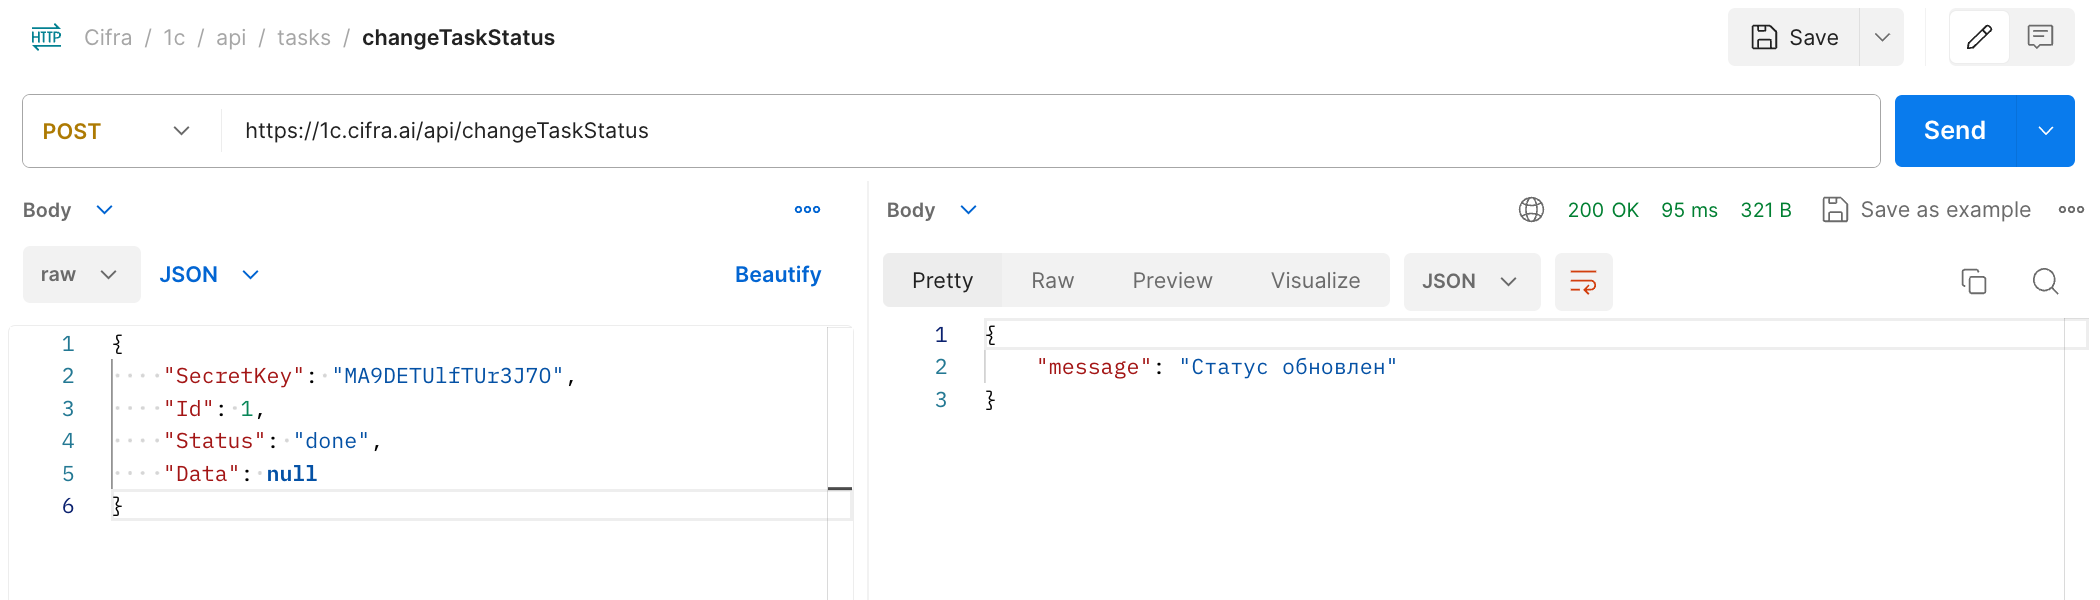This screenshot has width=2100, height=600.
Task: Select the Visualize response tab
Action: 1315,281
